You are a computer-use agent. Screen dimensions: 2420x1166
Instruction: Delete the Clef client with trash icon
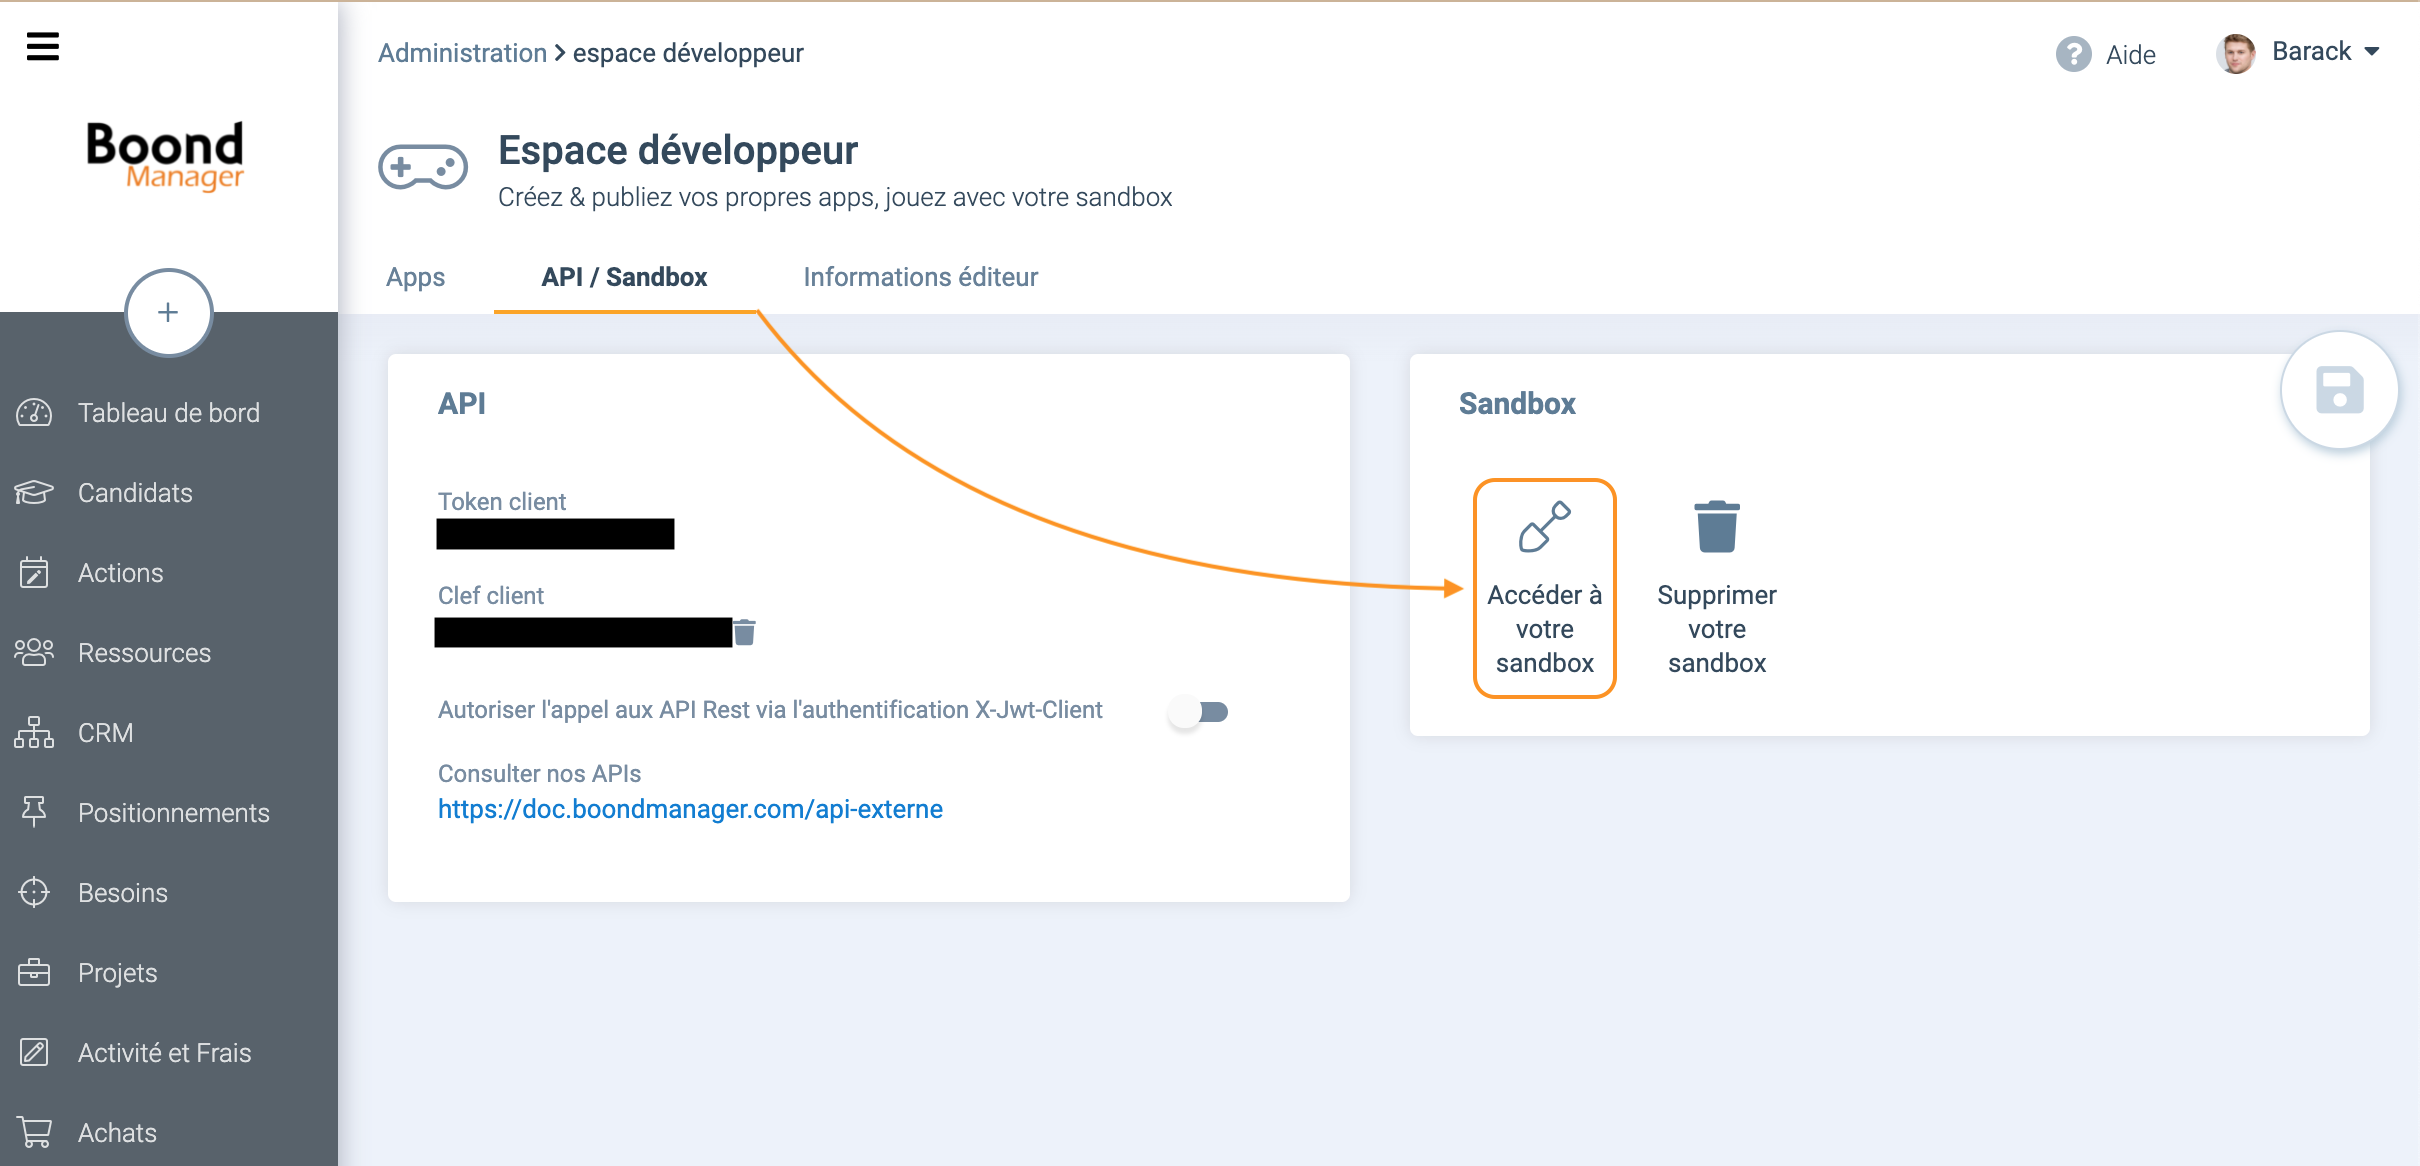point(745,632)
